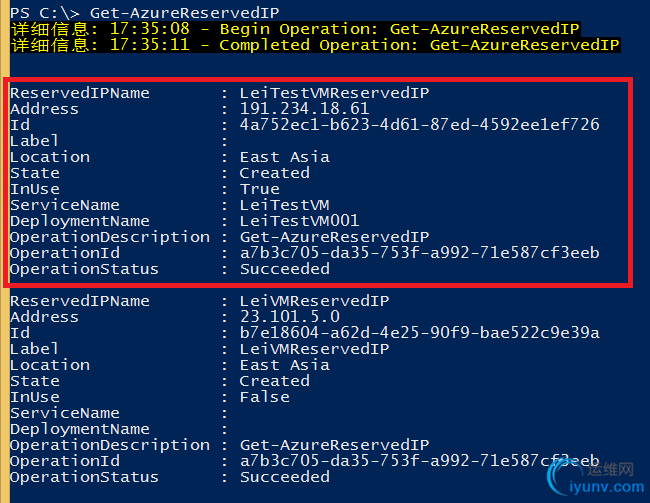Click the Completed Operation verbose message line
Screen dimensions: 650x503
point(315,45)
